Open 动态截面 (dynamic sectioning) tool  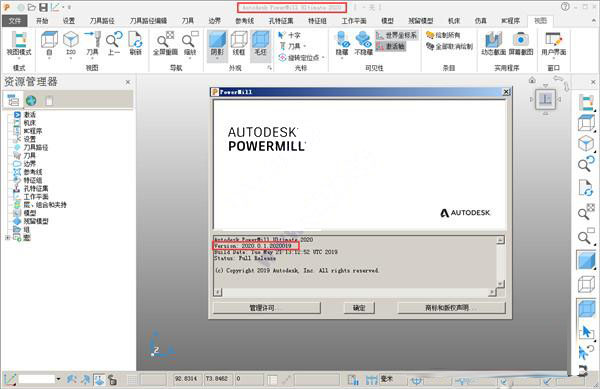493,43
